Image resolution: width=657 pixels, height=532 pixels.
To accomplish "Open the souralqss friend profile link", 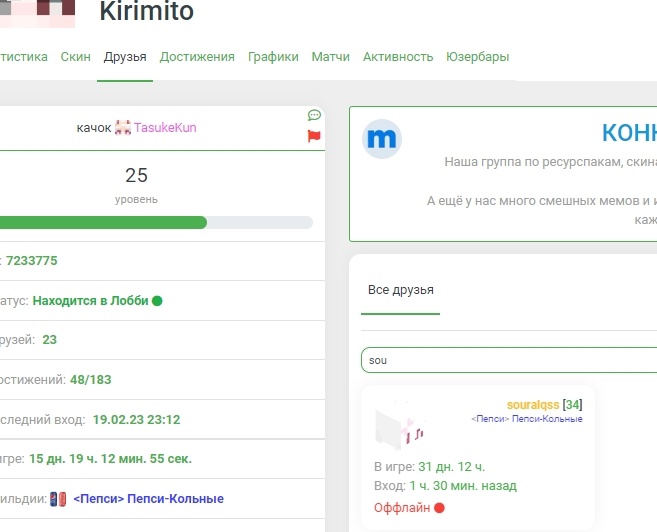I will click(x=533, y=404).
